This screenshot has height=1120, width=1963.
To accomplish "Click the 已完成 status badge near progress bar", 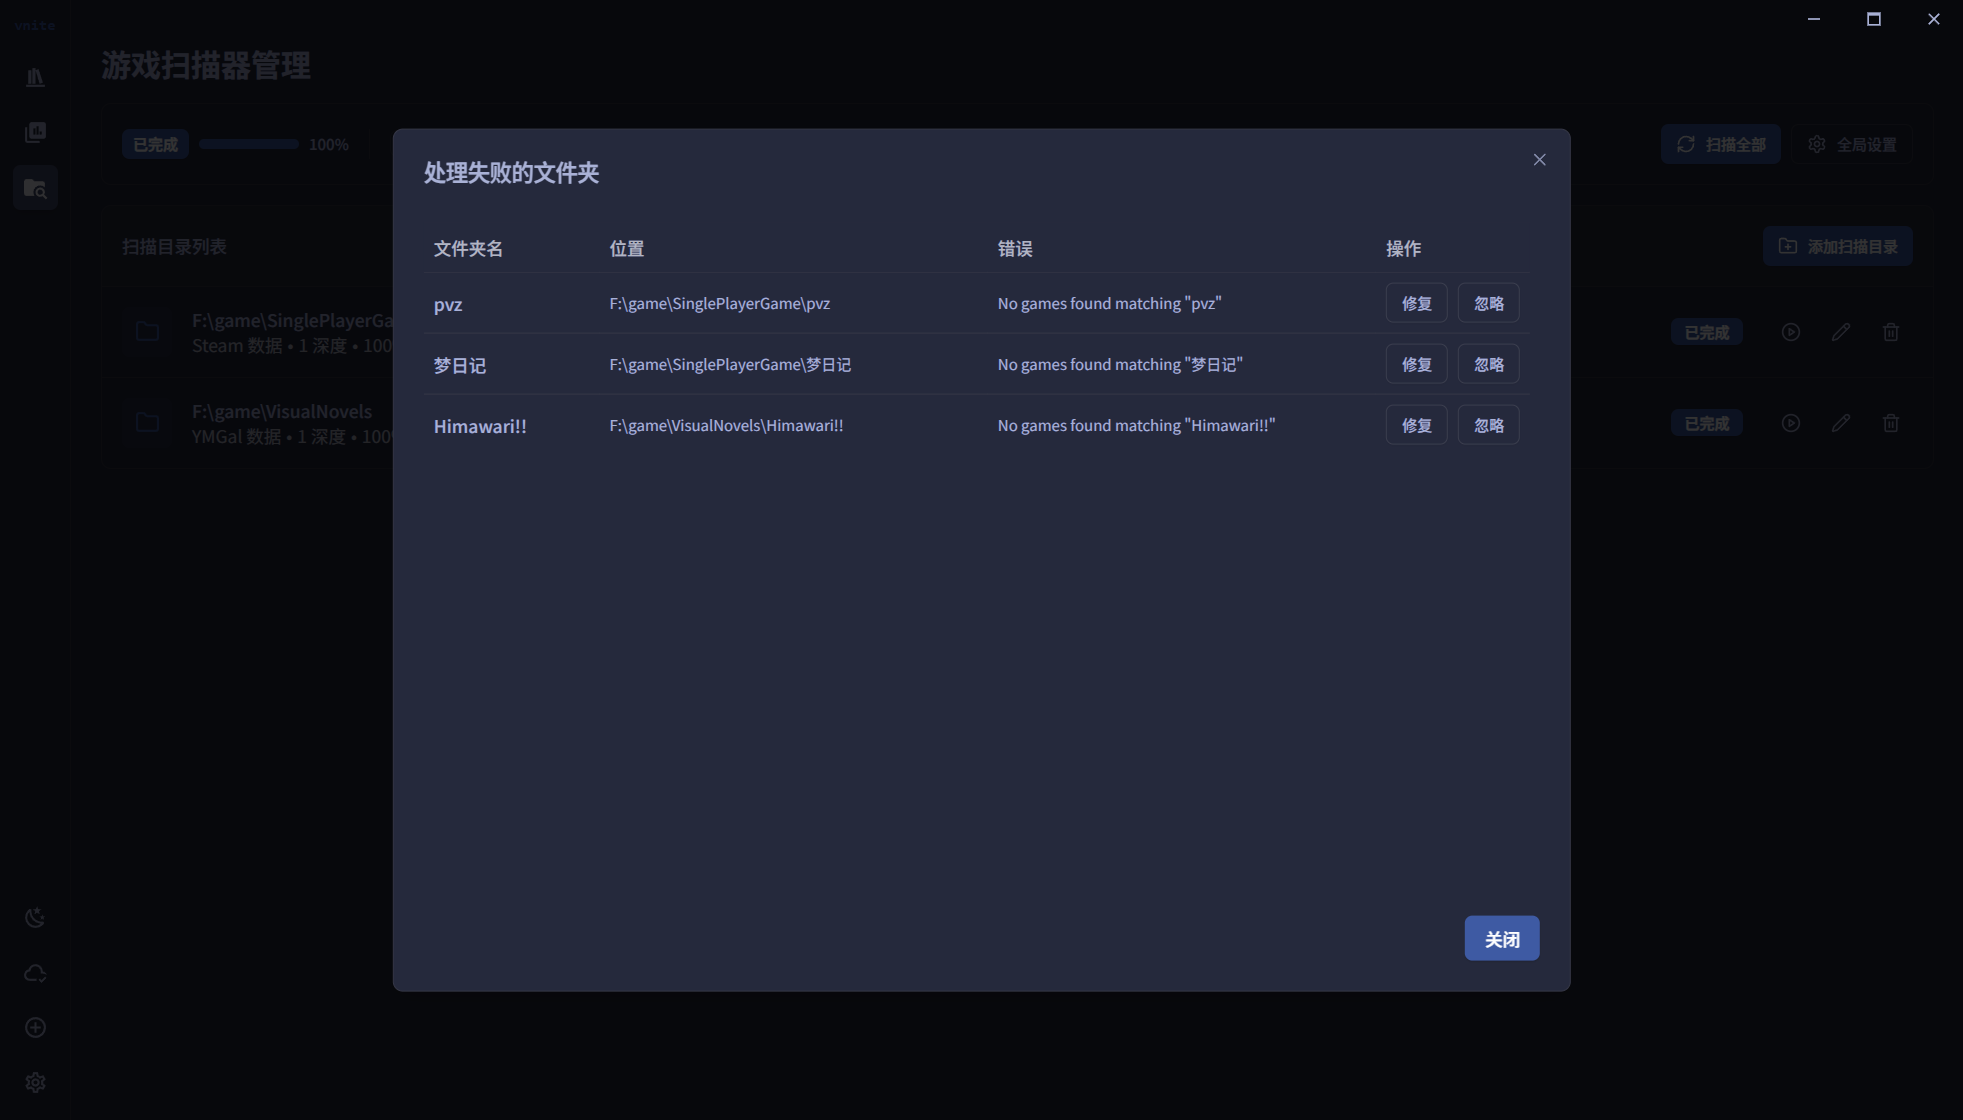I will pyautogui.click(x=155, y=144).
